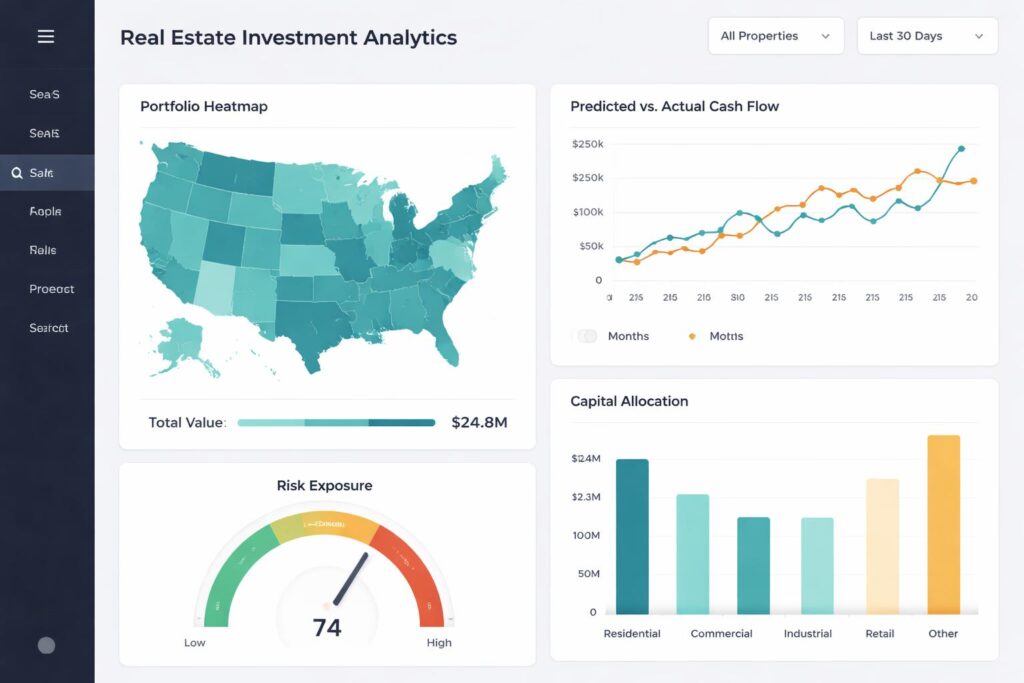Click the peak data point in cash flow chart

(962, 148)
